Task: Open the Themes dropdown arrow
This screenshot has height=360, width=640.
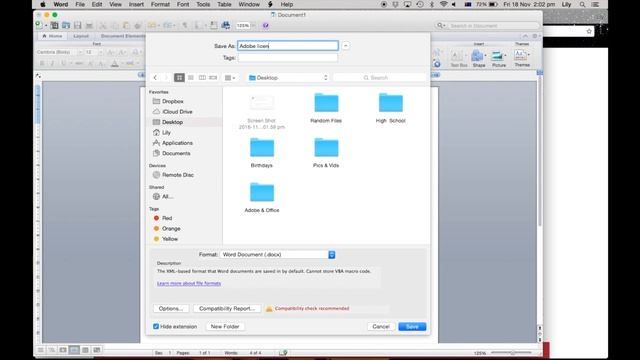Action: click(529, 54)
